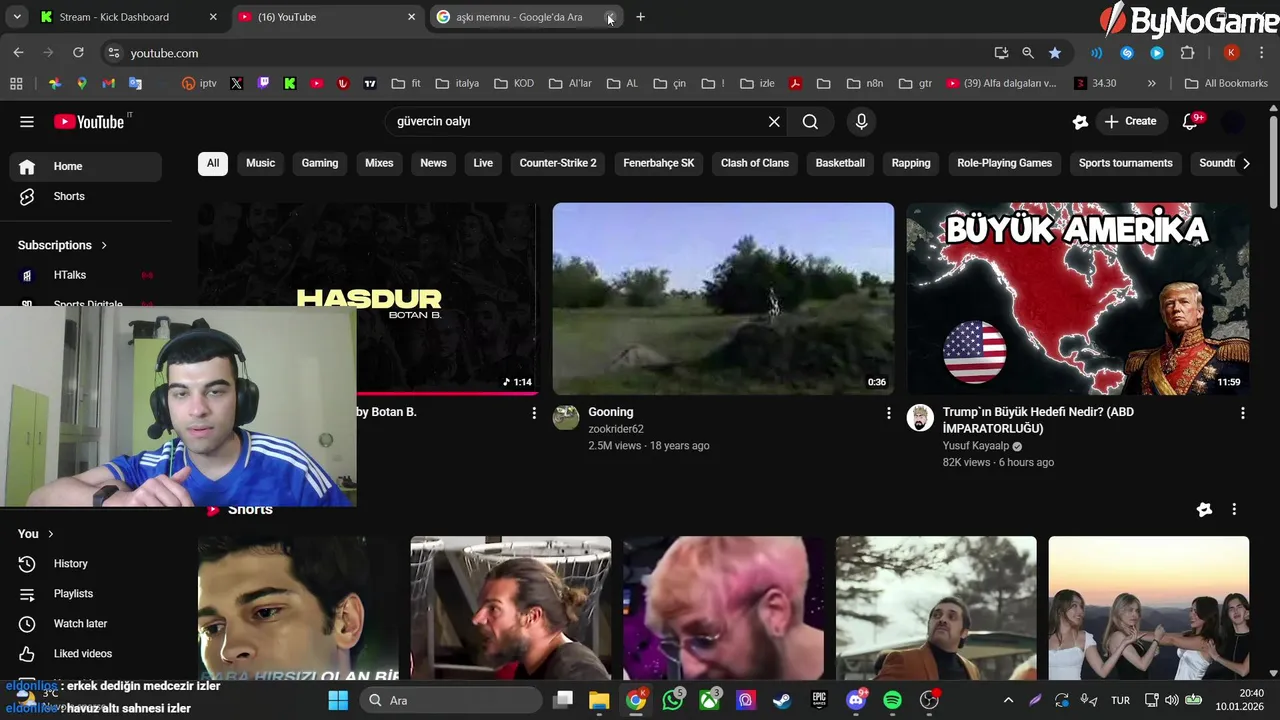1280x720 pixels.
Task: Open zookrider62 channel link
Action: [616, 429]
